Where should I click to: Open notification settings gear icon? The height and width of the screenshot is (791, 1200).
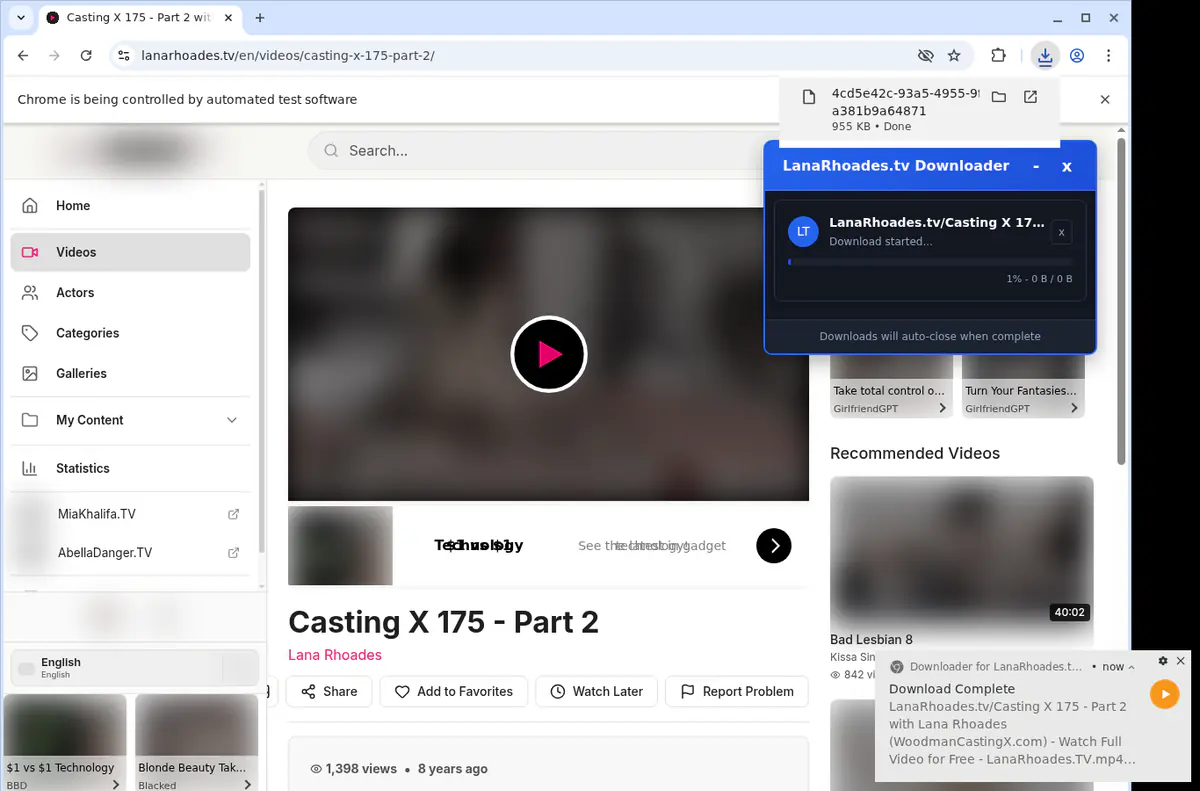[1163, 661]
